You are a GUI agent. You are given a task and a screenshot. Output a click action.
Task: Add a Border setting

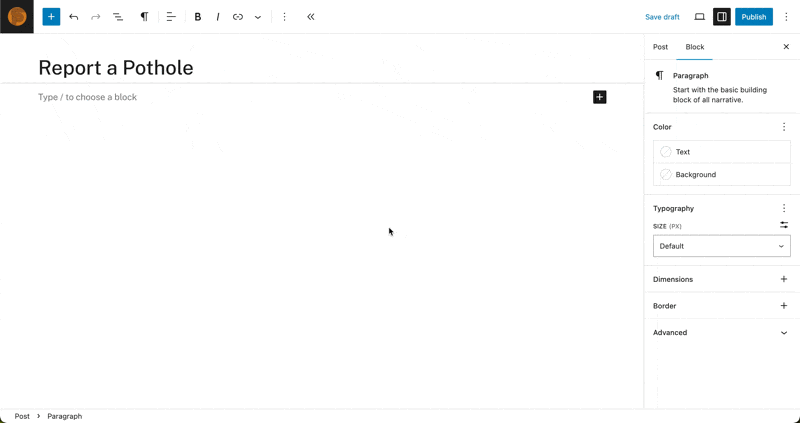784,306
